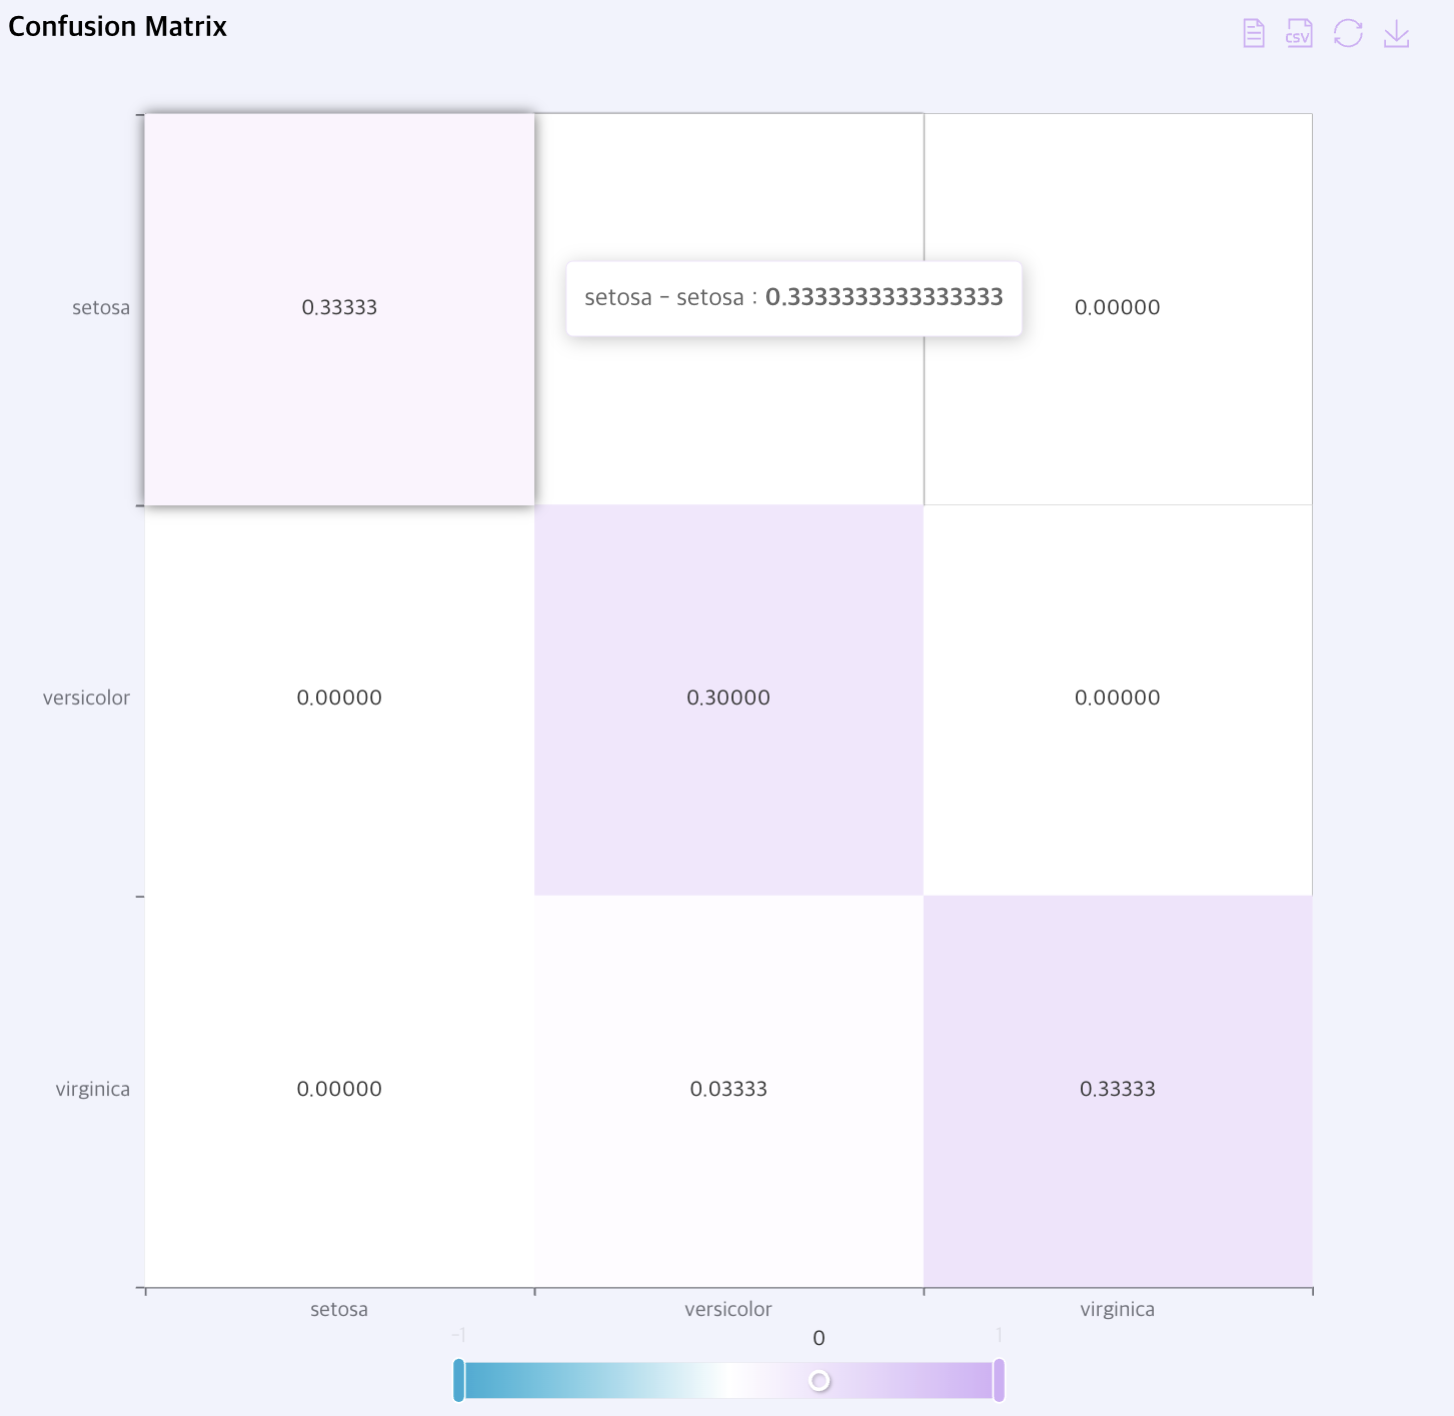Screen dimensions: 1454x1416
Task: Click the cell with value 0.03333
Action: (728, 1089)
